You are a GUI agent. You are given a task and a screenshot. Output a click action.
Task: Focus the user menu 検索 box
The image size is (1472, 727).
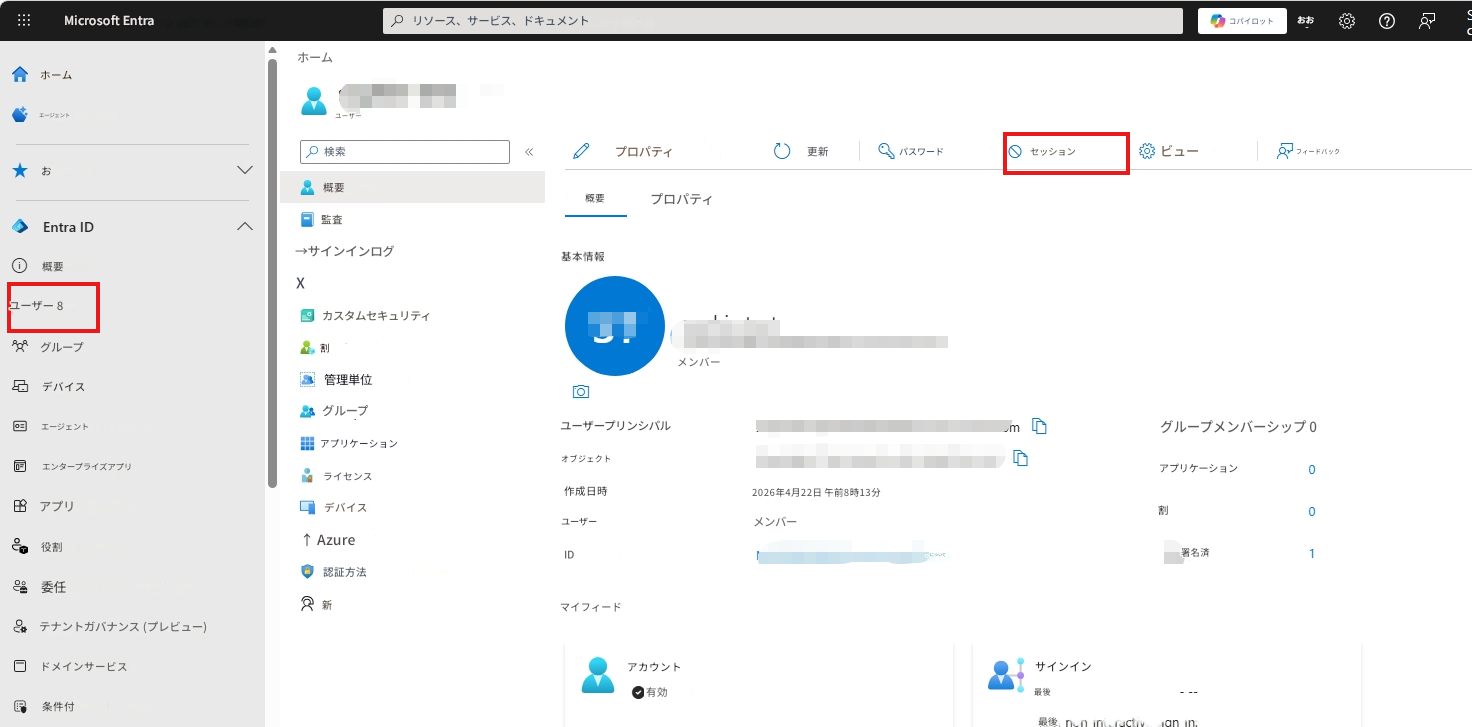405,152
